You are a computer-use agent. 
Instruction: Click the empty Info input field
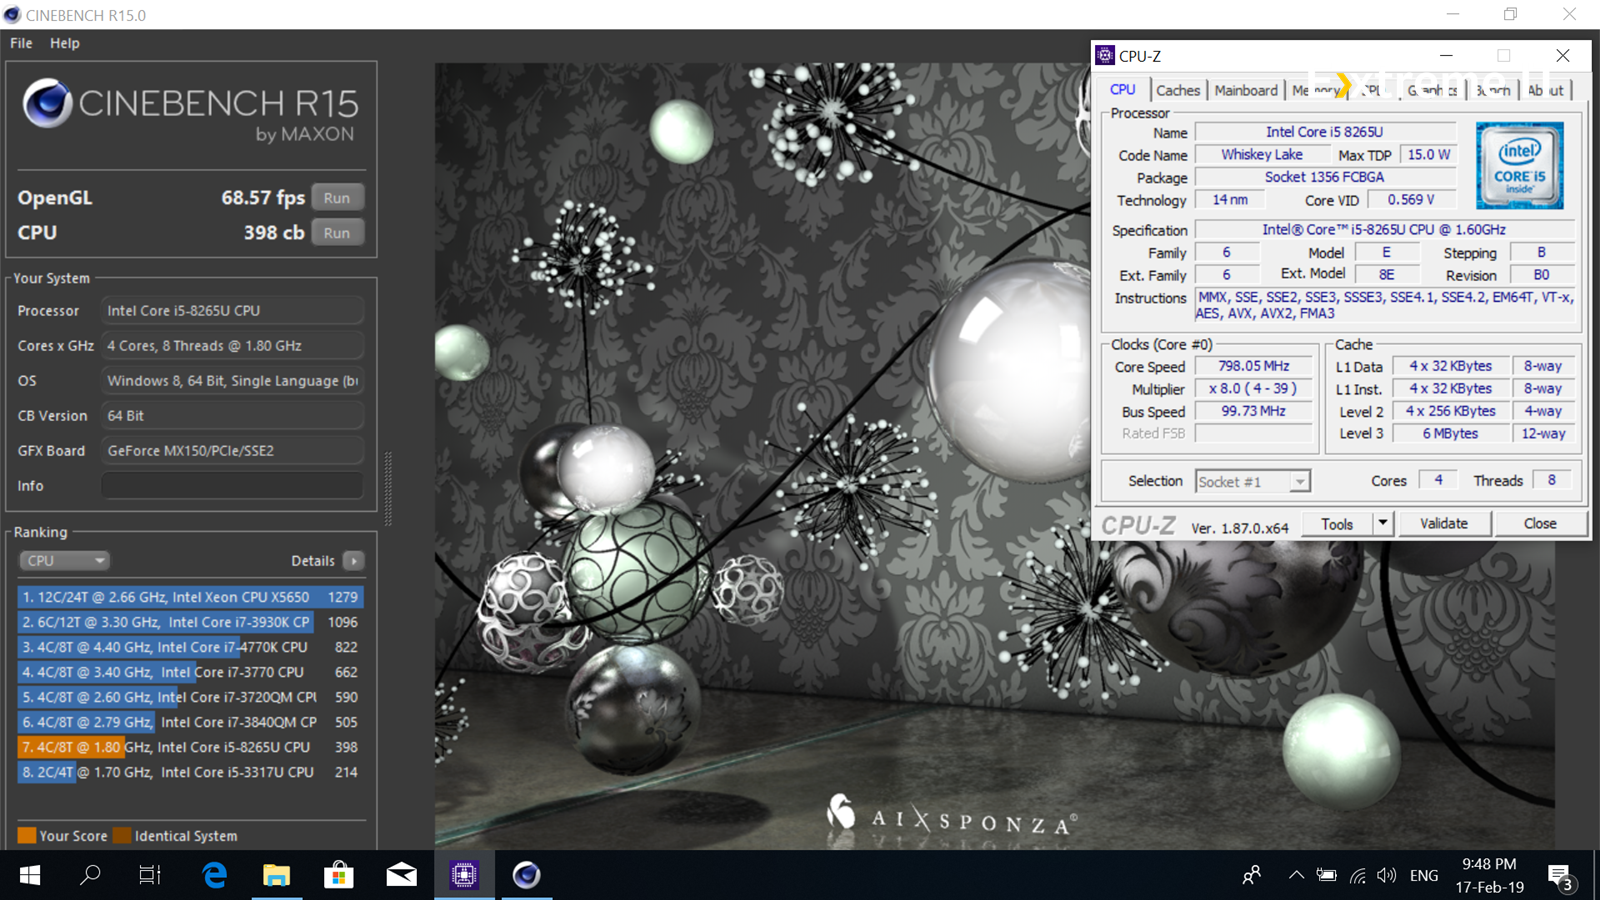(232, 485)
